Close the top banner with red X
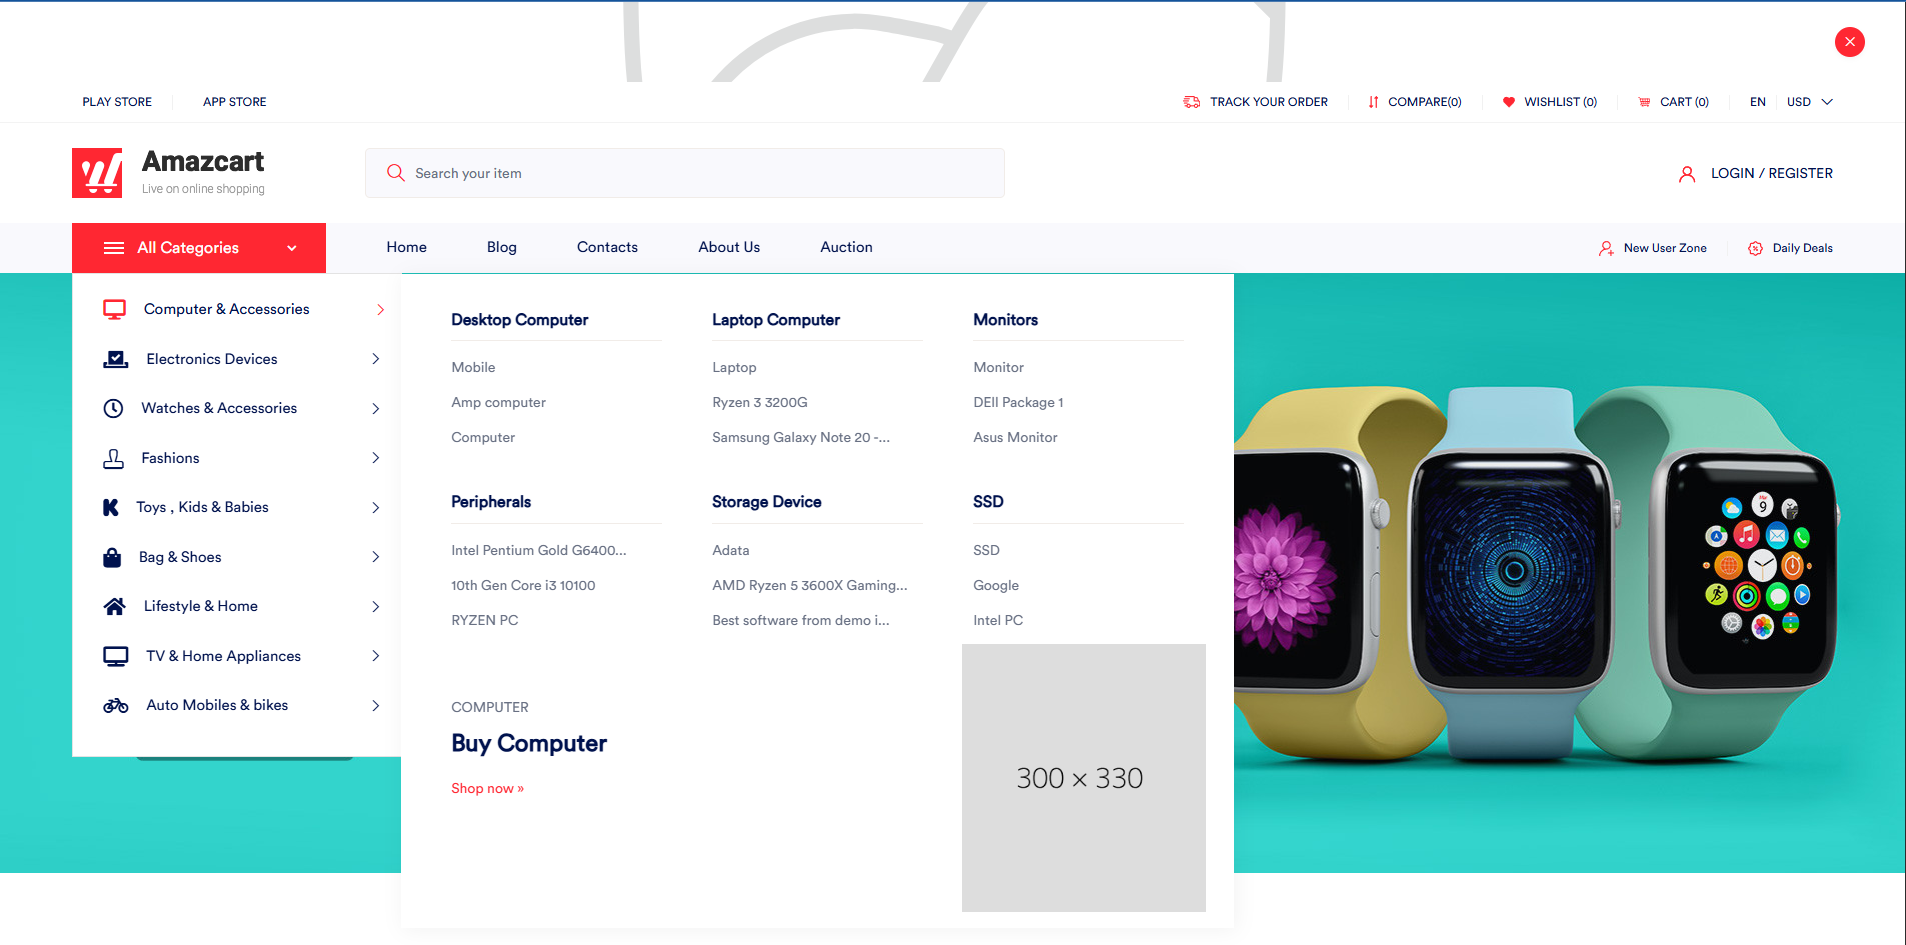Image resolution: width=1906 pixels, height=945 pixels. click(1849, 42)
